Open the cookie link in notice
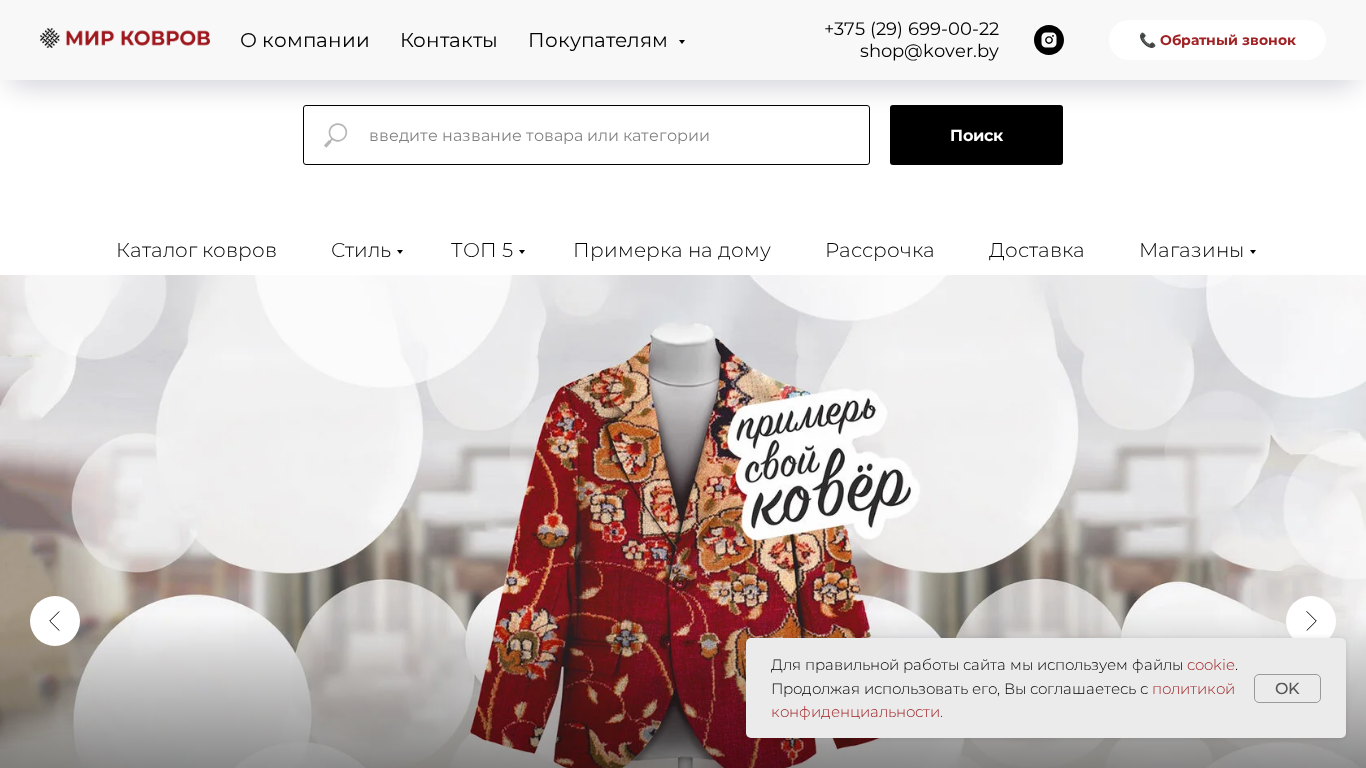This screenshot has height=768, width=1366. coord(1211,665)
